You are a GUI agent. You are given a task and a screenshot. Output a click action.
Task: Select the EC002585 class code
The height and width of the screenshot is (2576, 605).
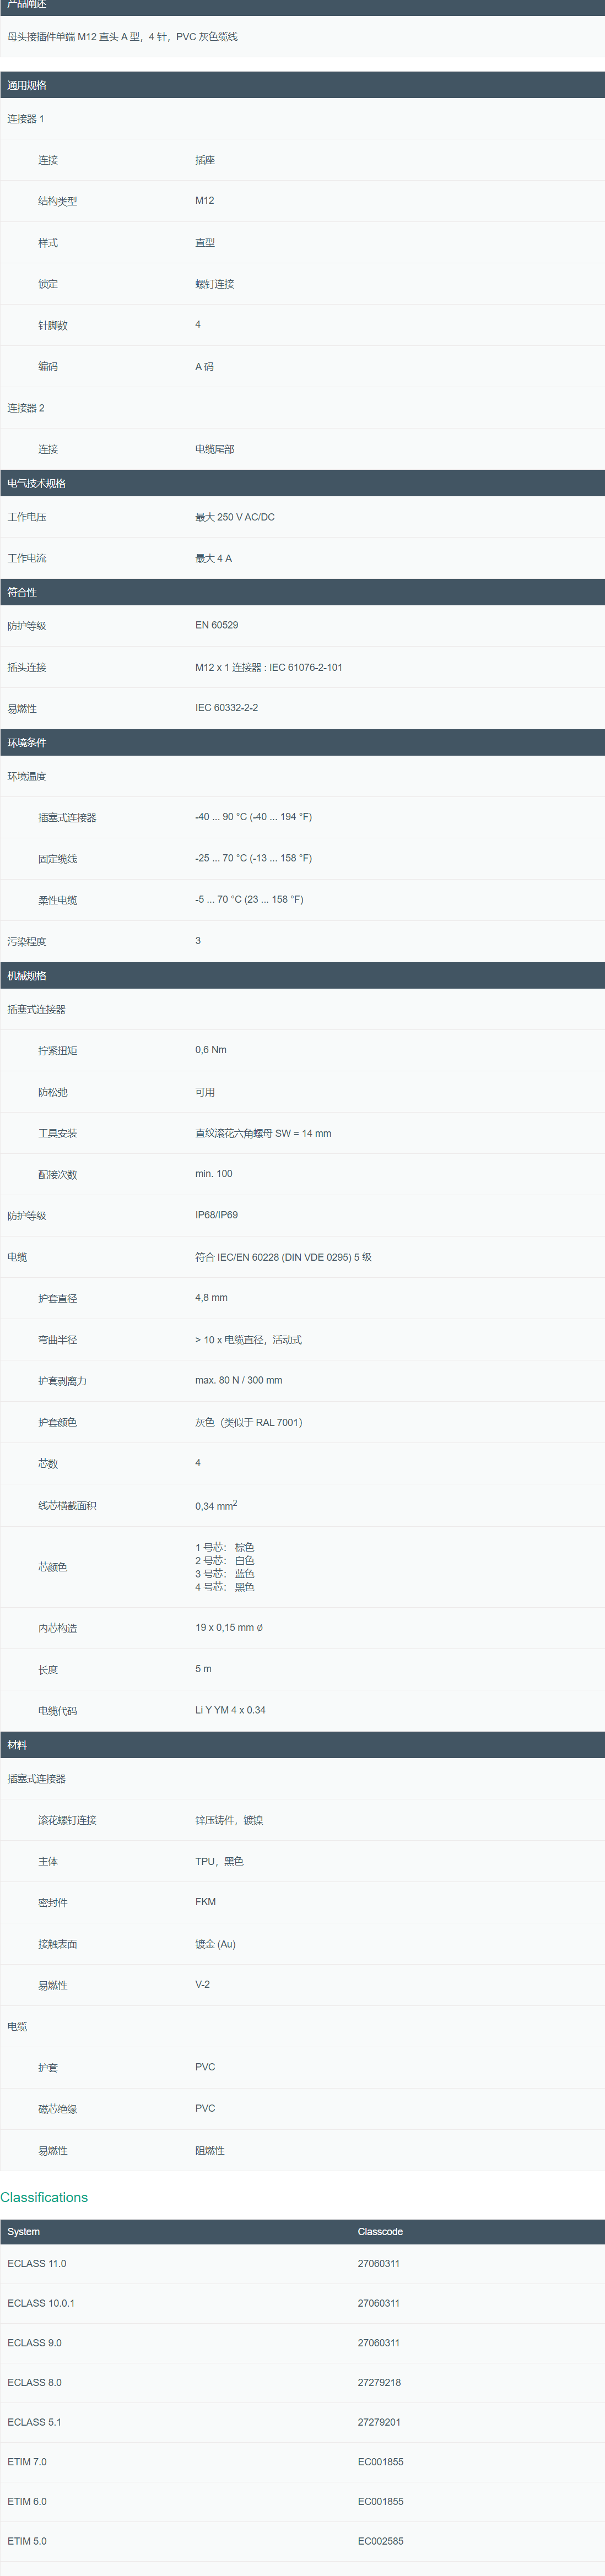tap(380, 2540)
